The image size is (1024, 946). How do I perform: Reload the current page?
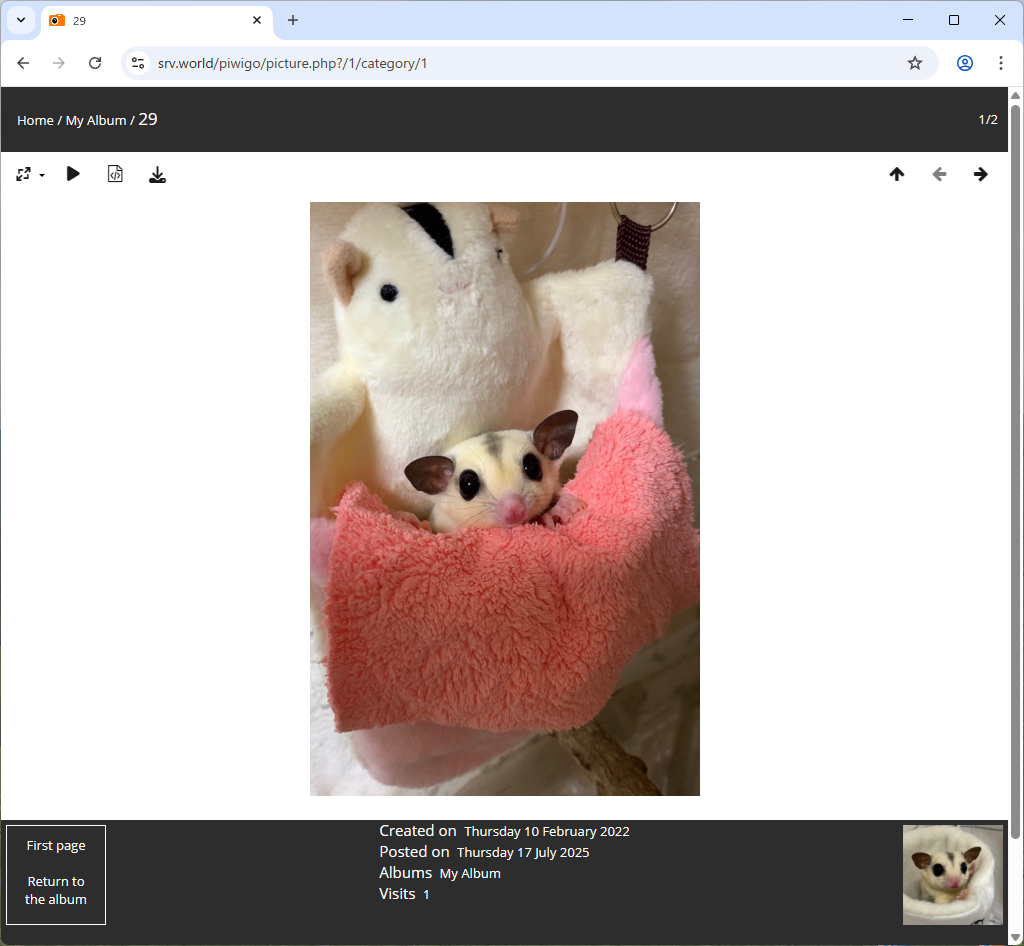95,63
